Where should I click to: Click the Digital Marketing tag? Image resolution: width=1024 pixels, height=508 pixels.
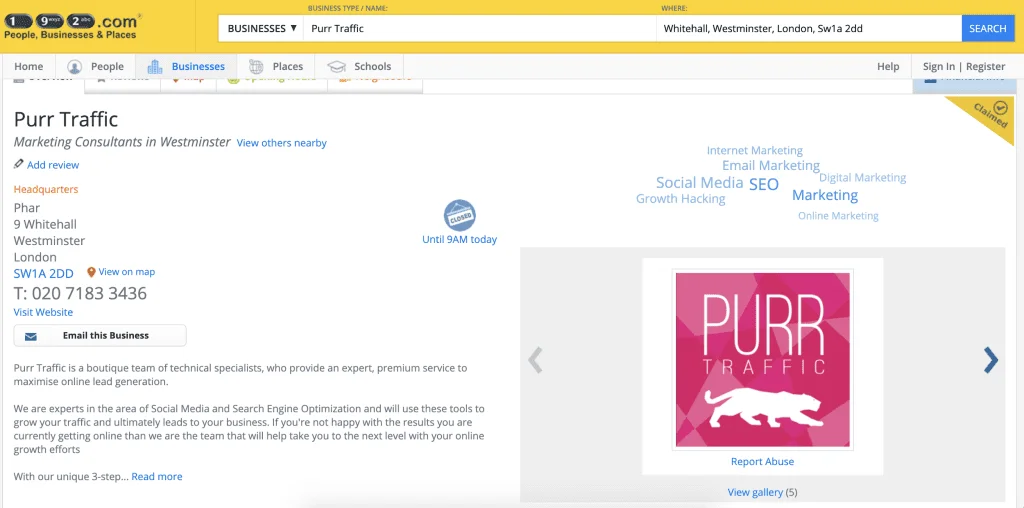(863, 178)
